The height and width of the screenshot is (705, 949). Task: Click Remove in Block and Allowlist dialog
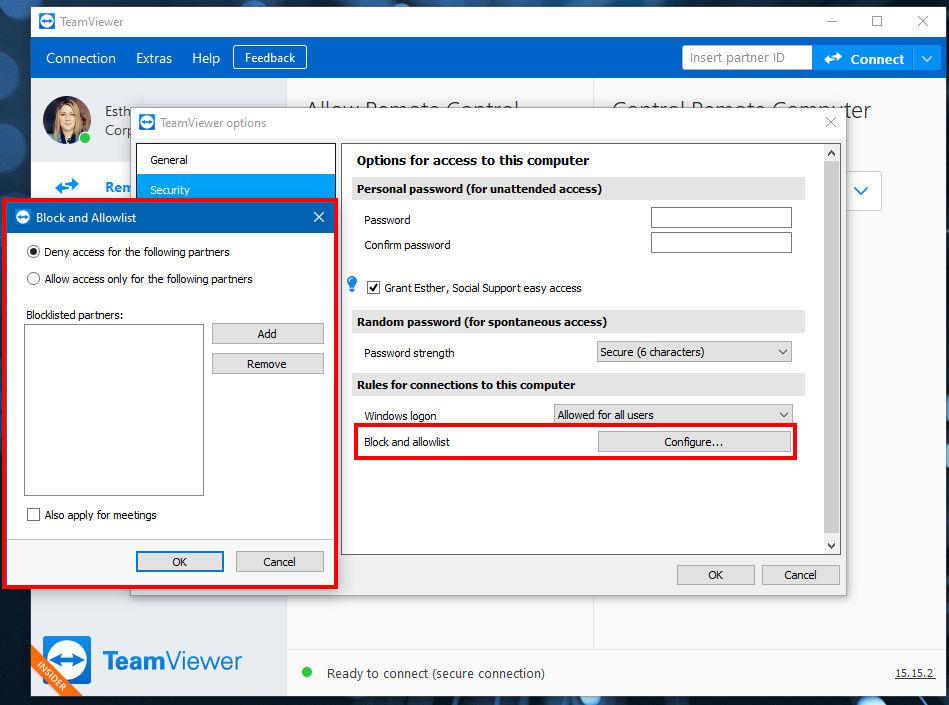click(268, 364)
